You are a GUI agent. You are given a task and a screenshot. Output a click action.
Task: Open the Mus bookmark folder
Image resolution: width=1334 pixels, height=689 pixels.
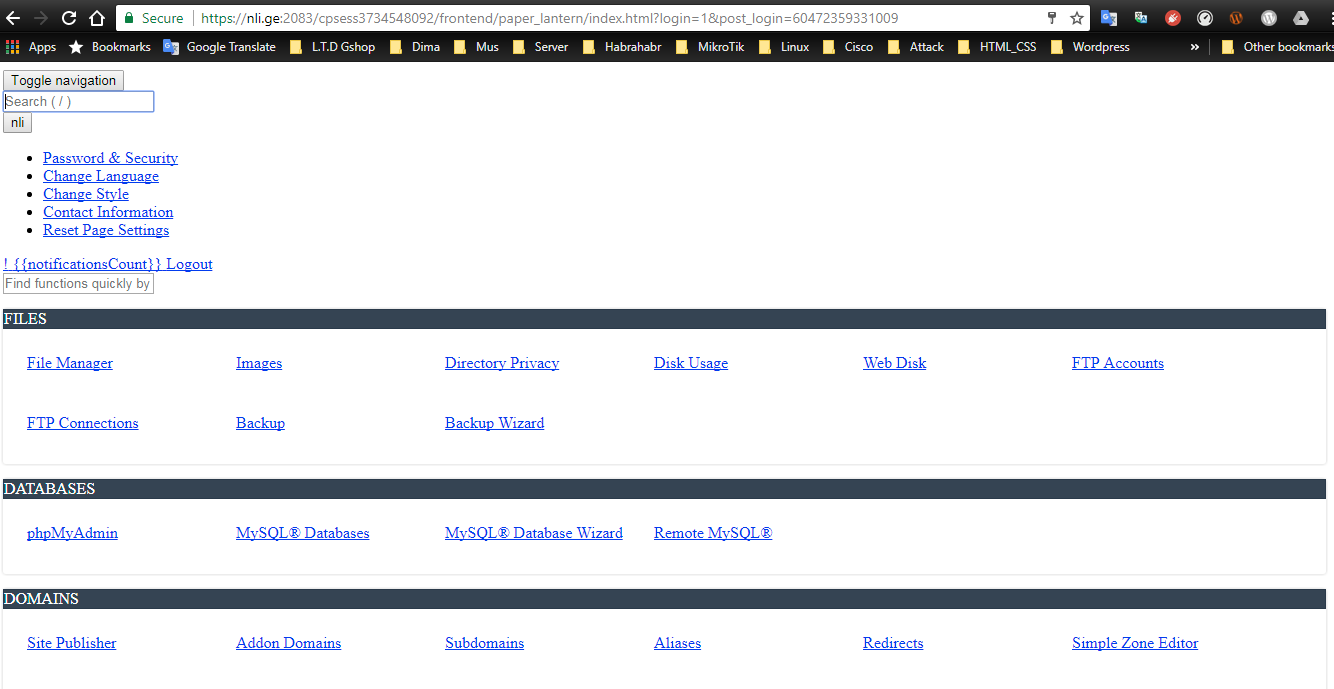(476, 47)
